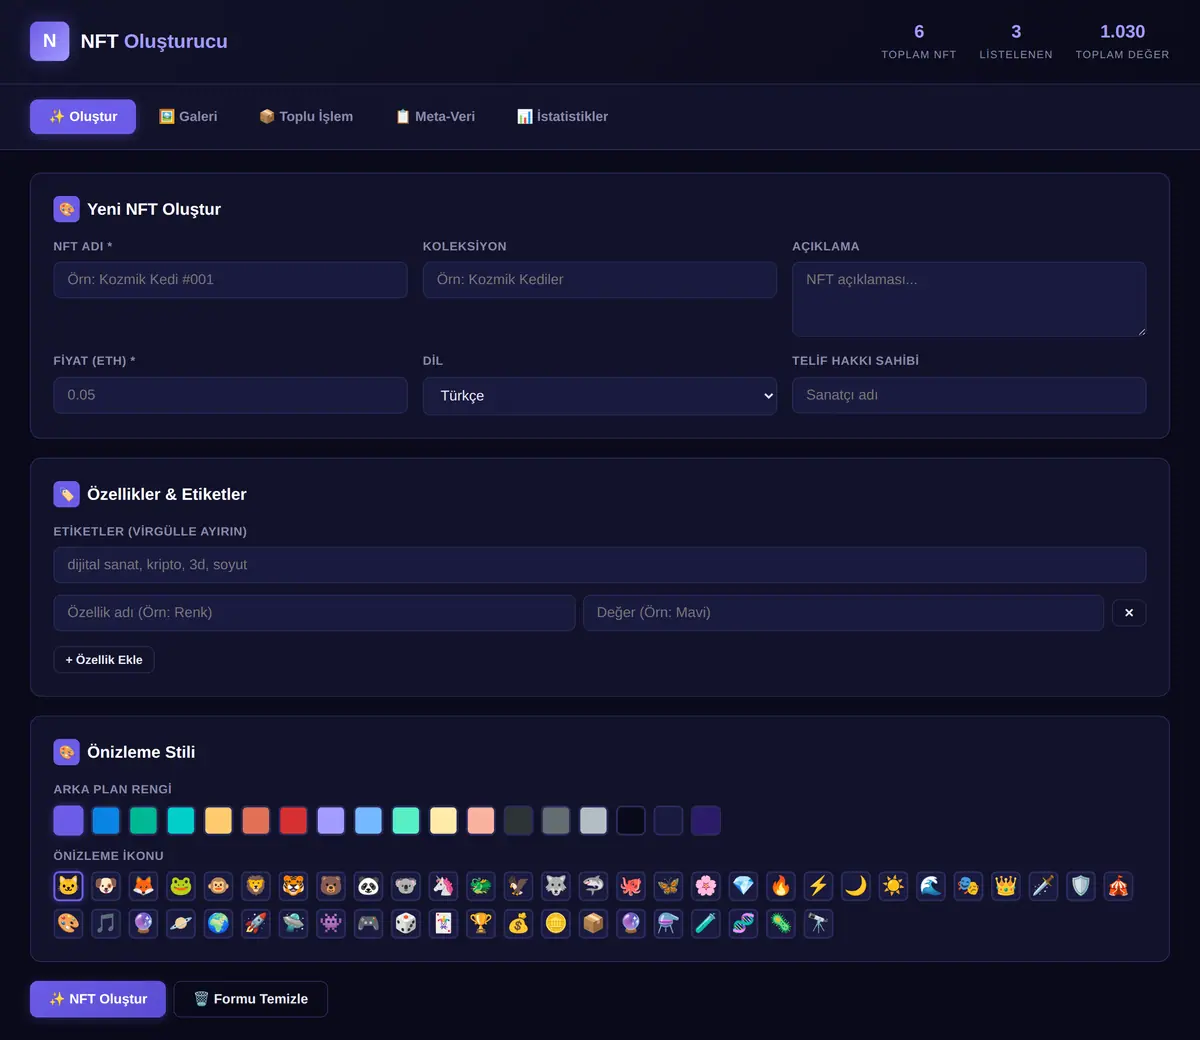Pick the UFO preview icon
1200x1040 pixels.
[x=293, y=923]
